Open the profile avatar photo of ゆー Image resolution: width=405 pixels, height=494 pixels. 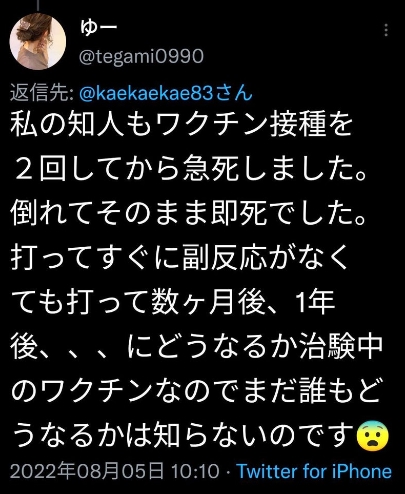coord(38,41)
